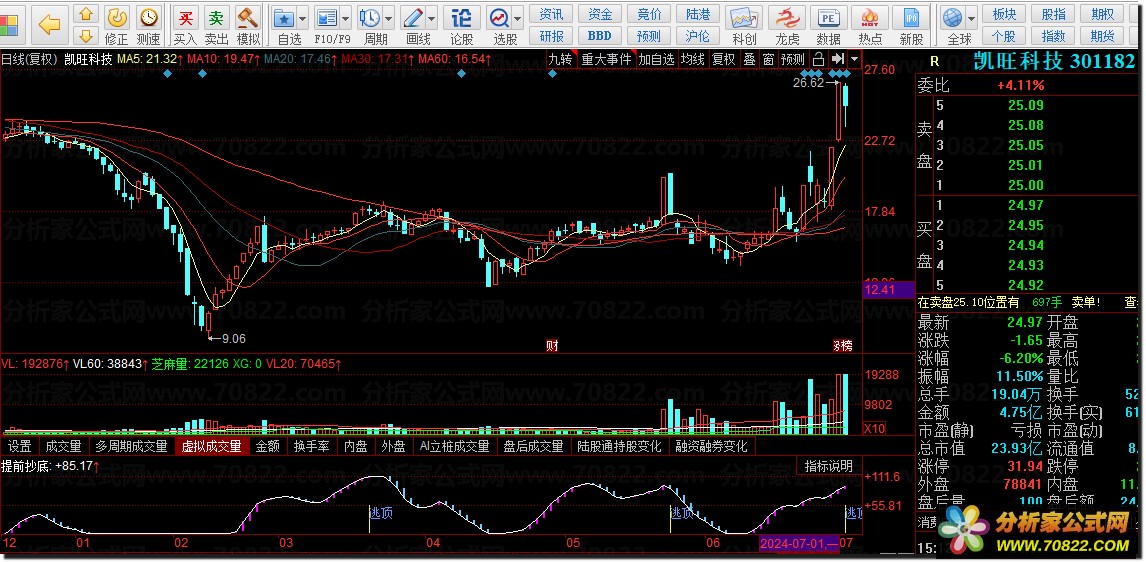1146x562 pixels.
Task: Toggle the 窗 window option
Action: pyautogui.click(x=768, y=59)
